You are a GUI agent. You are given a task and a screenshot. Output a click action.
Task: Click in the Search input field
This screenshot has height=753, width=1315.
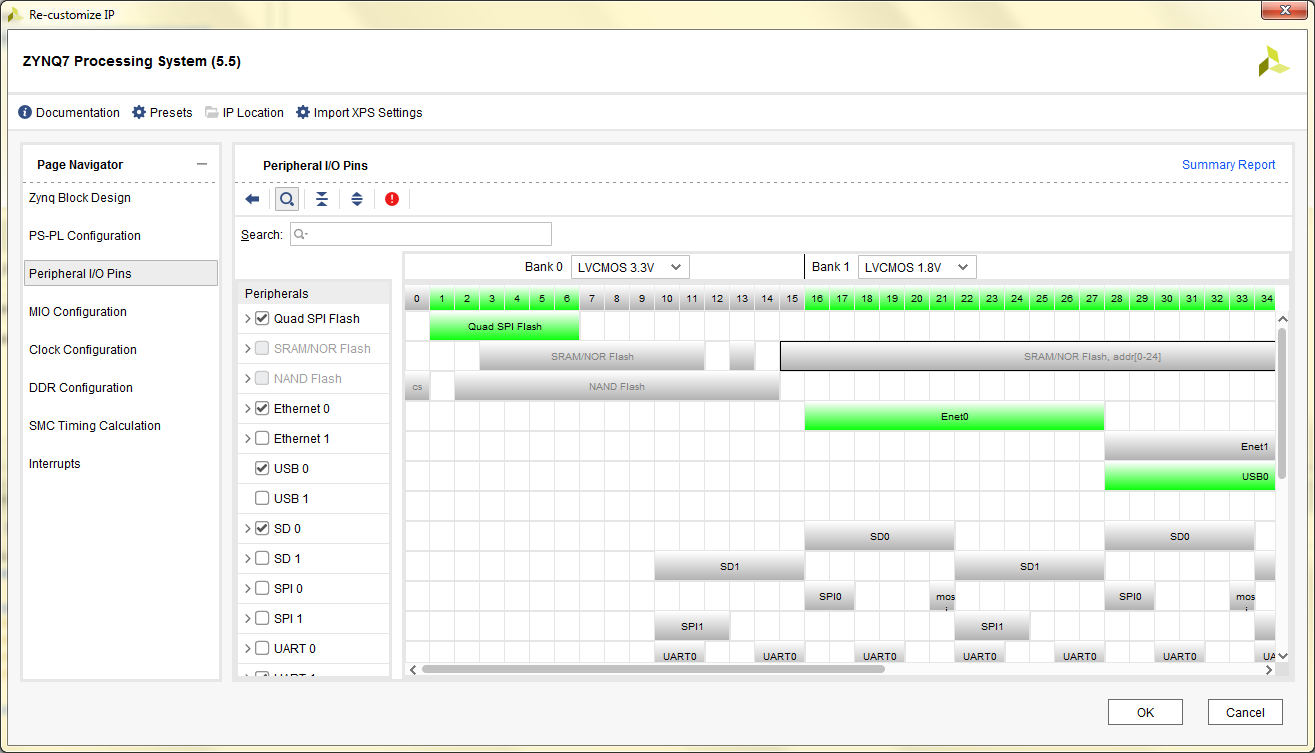(x=421, y=234)
